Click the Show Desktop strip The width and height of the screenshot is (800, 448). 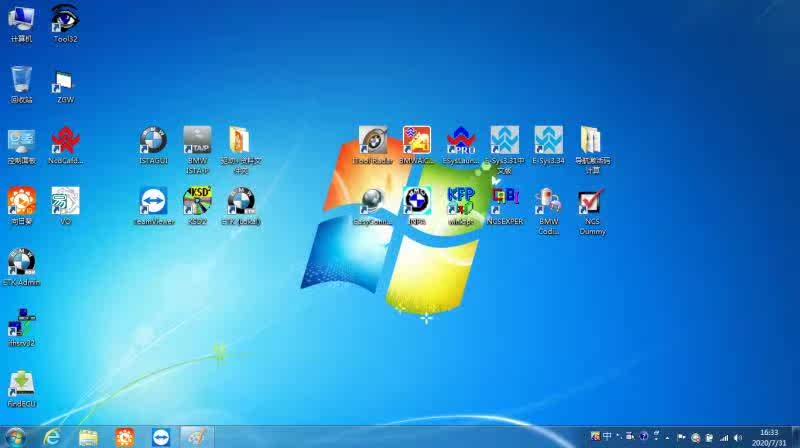tap(795, 437)
